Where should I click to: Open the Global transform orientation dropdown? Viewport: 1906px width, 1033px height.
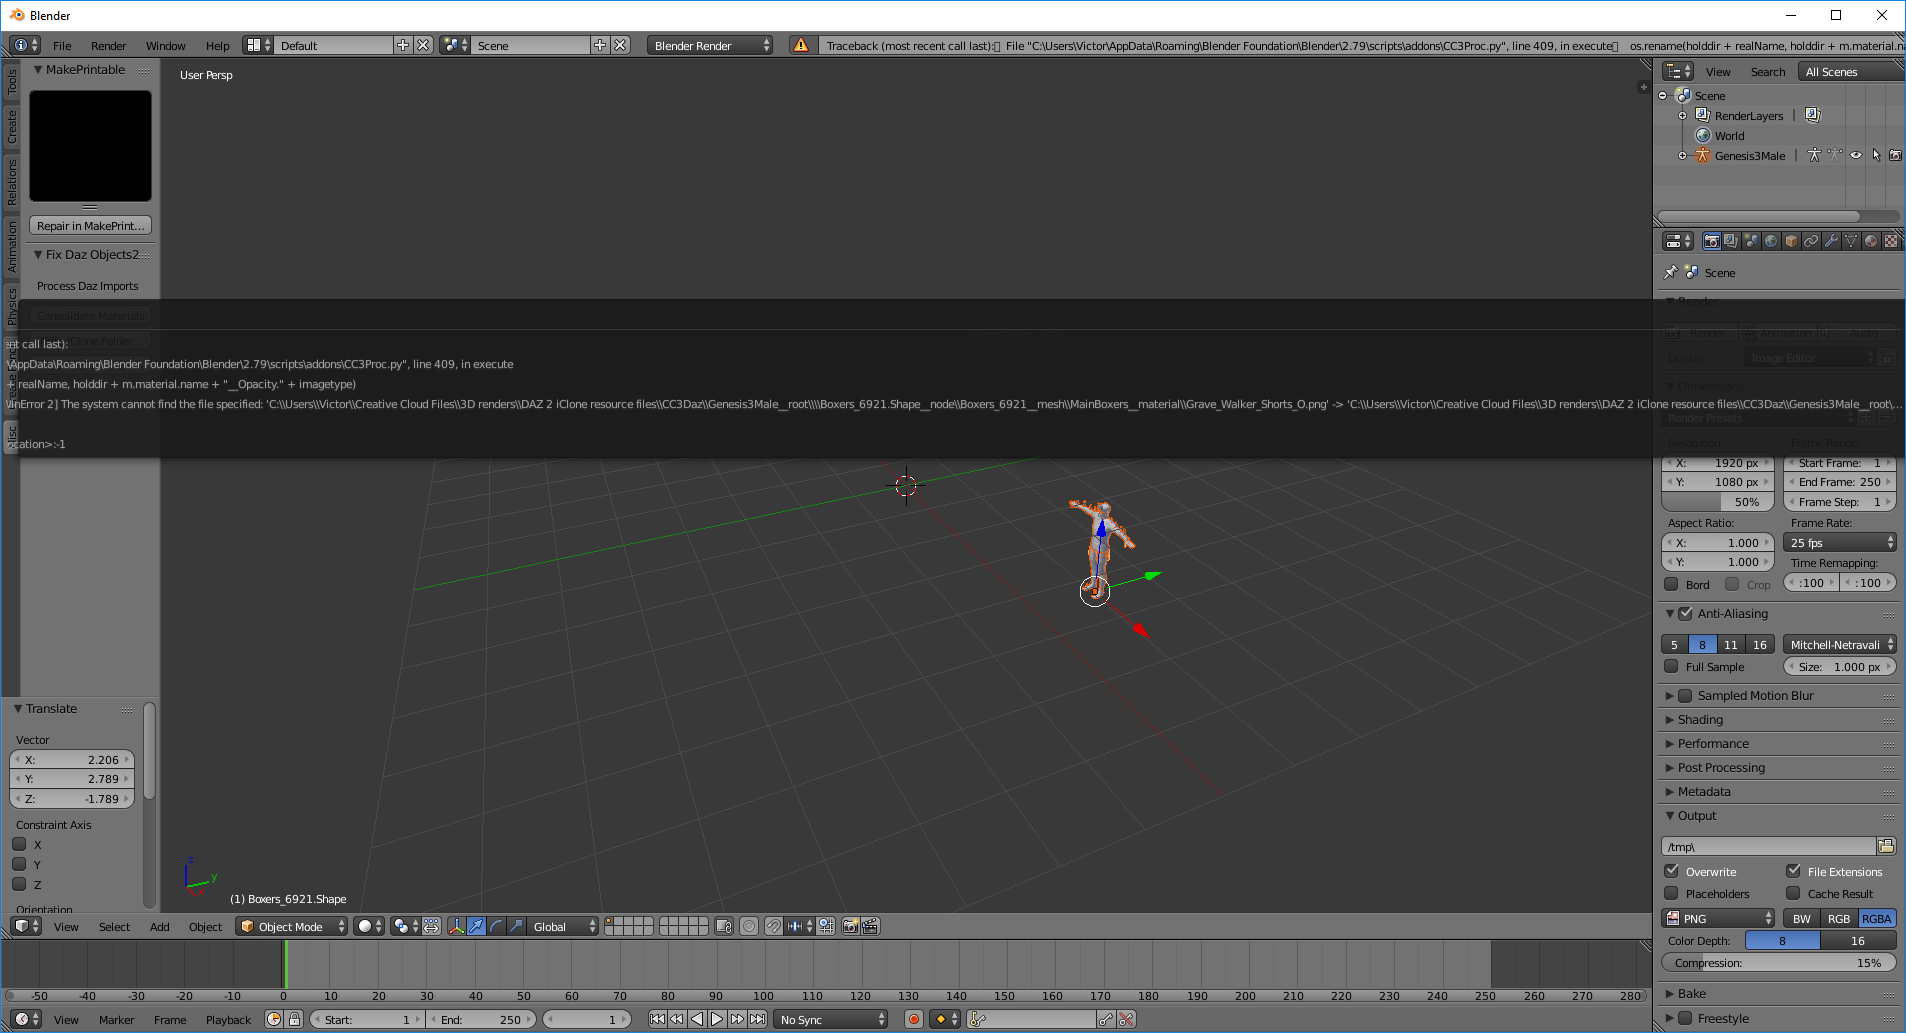pos(564,926)
